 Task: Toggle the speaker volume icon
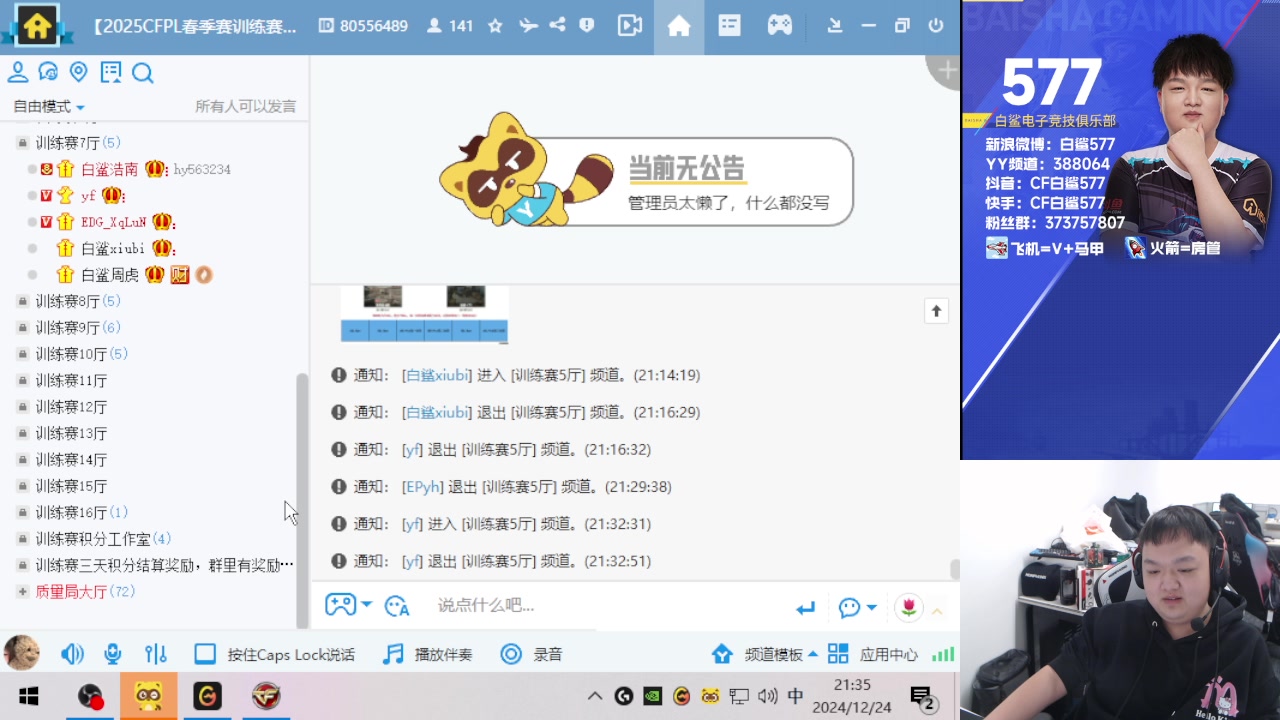click(x=72, y=654)
